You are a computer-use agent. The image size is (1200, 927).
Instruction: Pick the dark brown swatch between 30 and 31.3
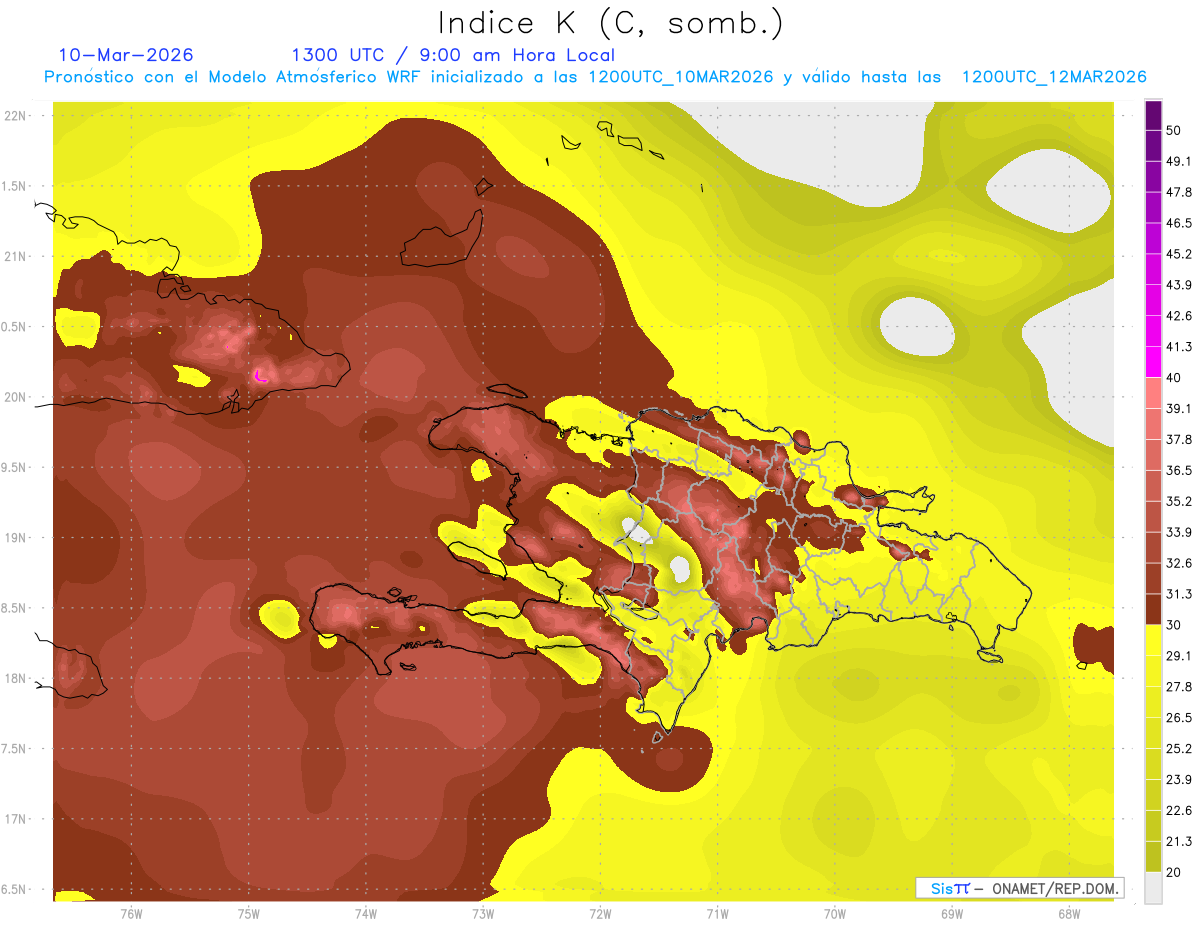(x=1153, y=610)
